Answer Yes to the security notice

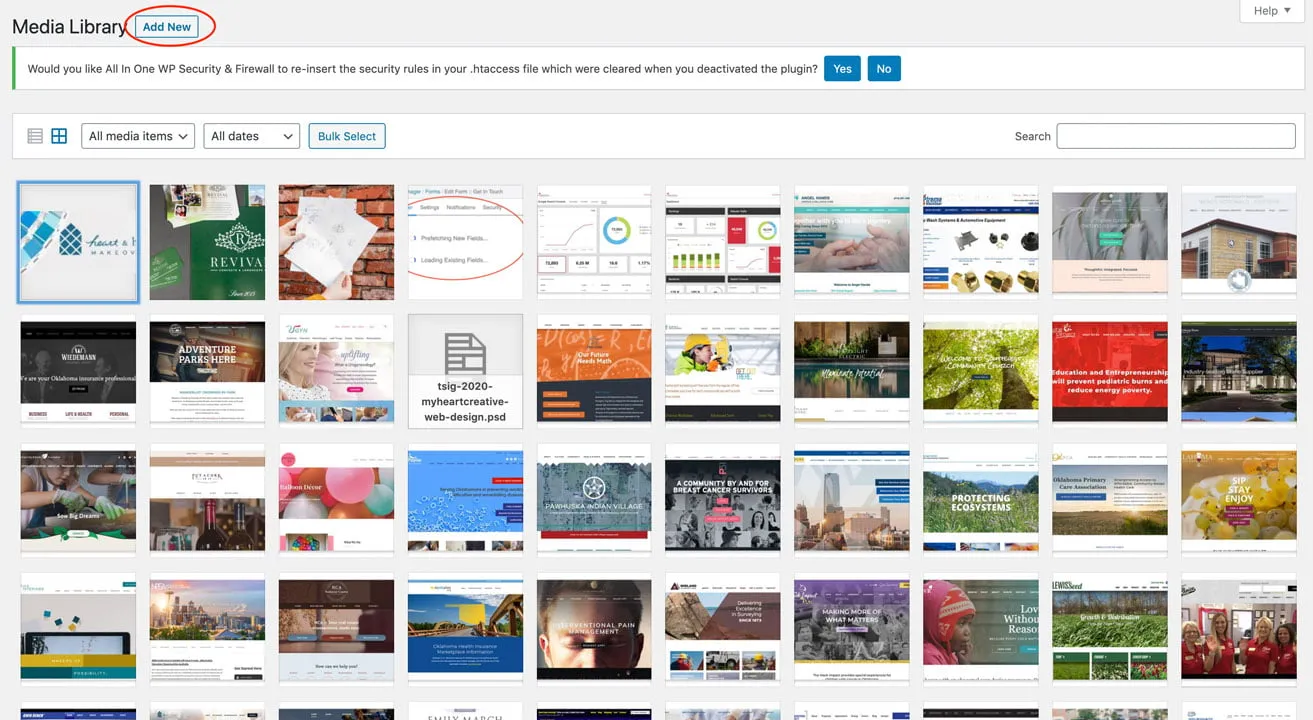tap(842, 69)
